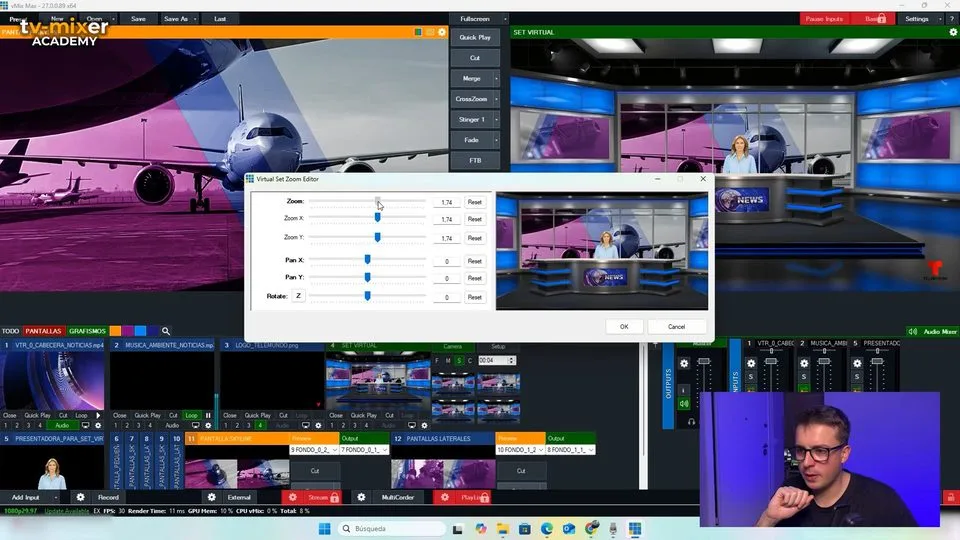
Task: Select the orange category color swatch
Action: point(115,331)
